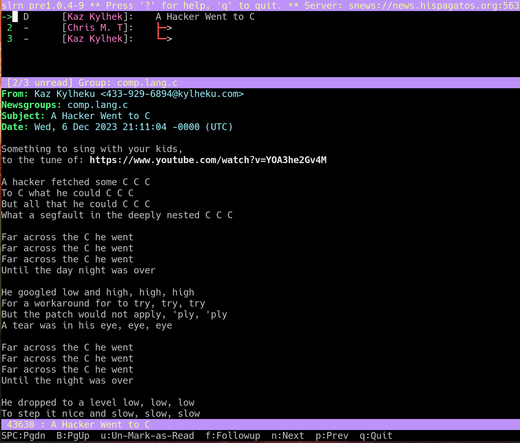The height and width of the screenshot is (443, 520).
Task: Select third article row by Kaz Kylhek
Action: [x=260, y=39]
